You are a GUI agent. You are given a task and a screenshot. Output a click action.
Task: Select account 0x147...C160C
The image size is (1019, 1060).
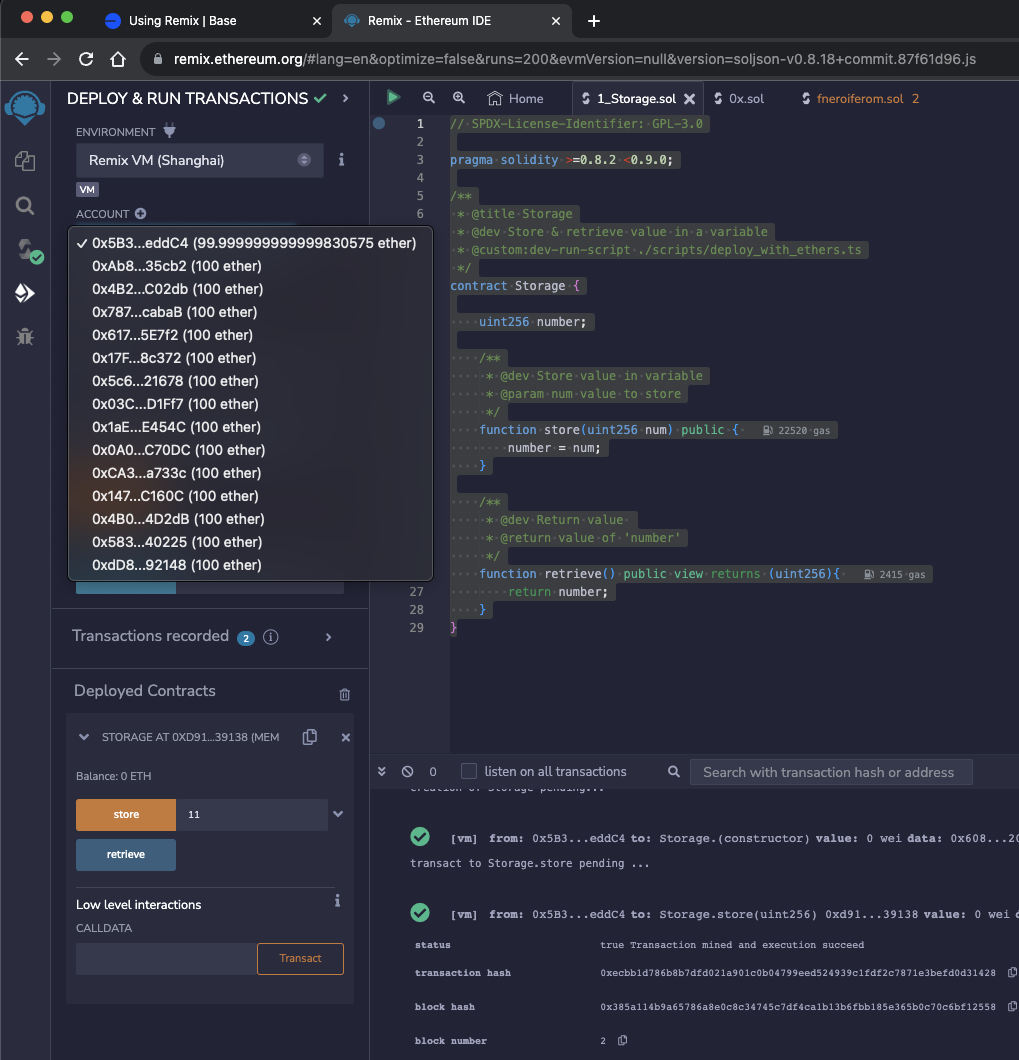250,496
